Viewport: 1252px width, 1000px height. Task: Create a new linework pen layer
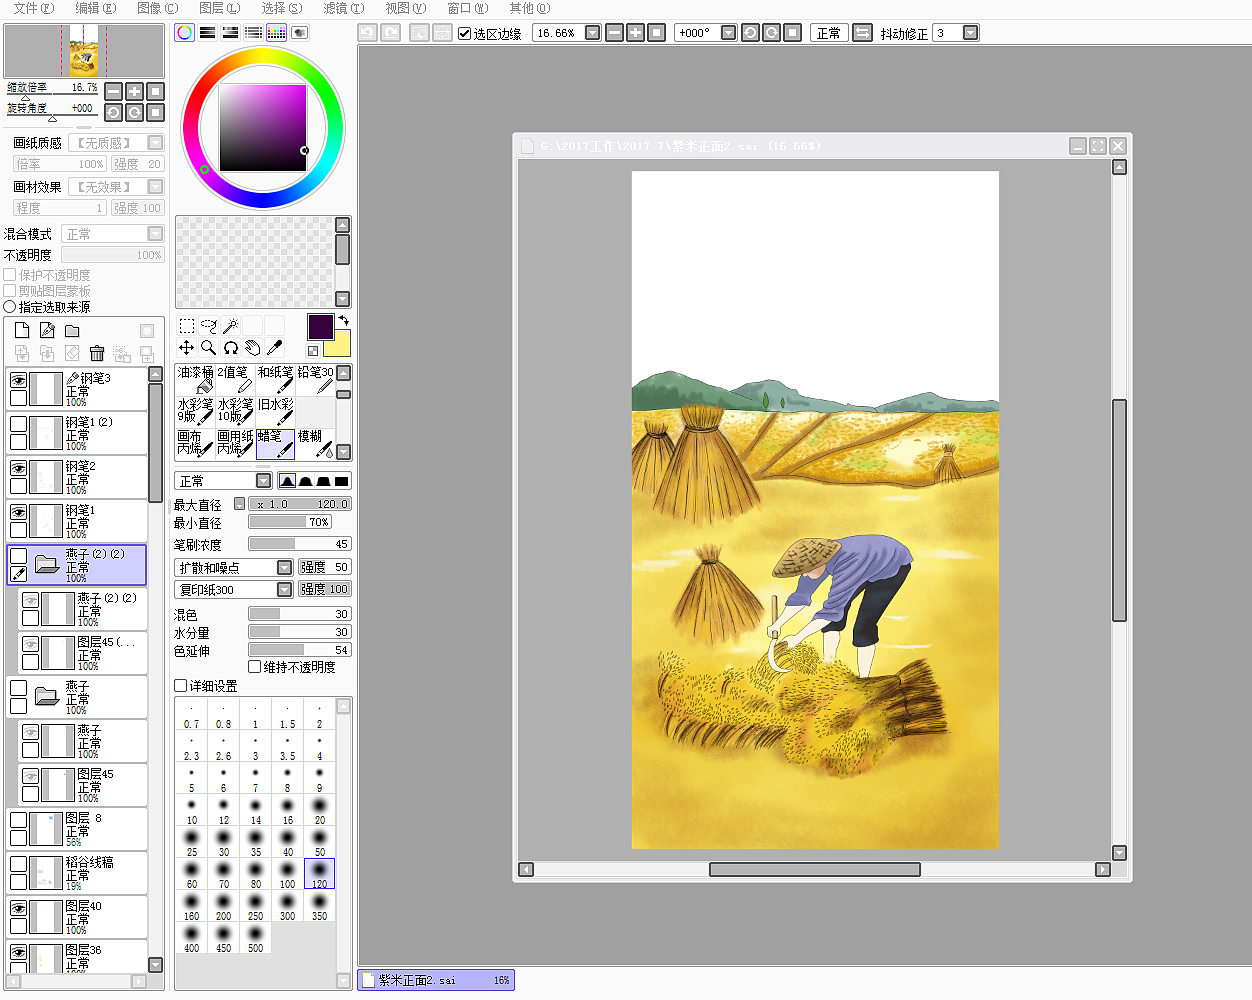pyautogui.click(x=47, y=331)
